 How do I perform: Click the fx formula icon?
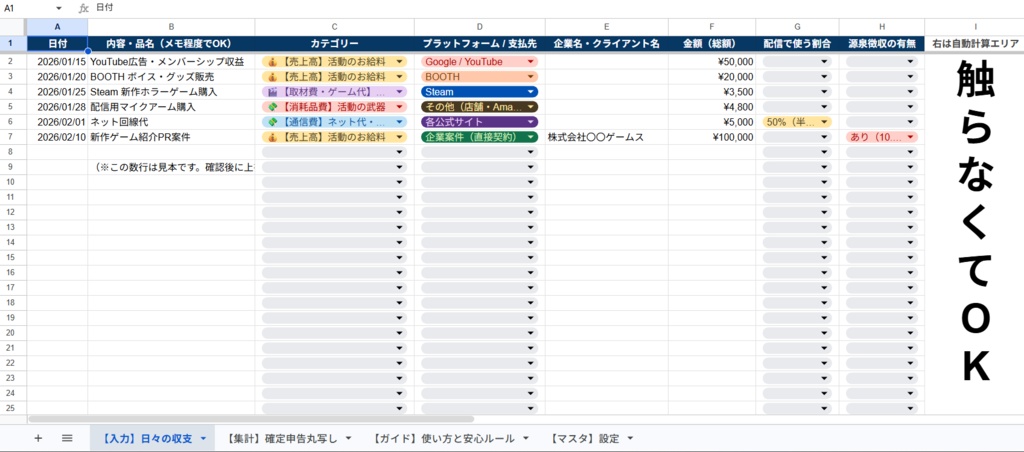pyautogui.click(x=84, y=8)
